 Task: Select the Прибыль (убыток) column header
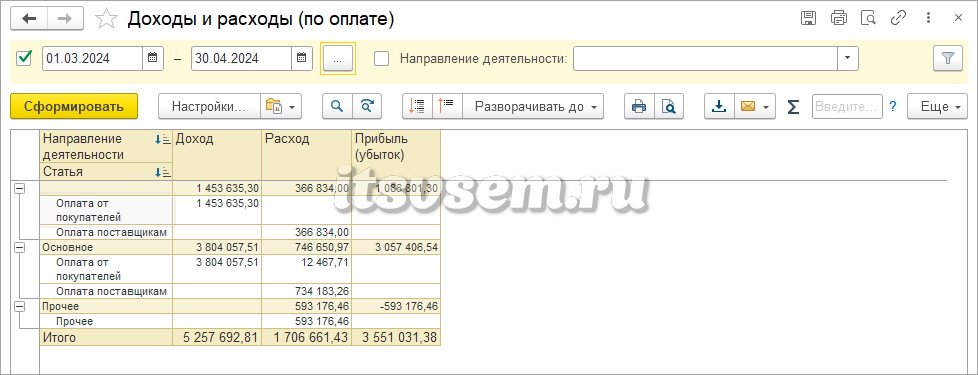coord(396,155)
